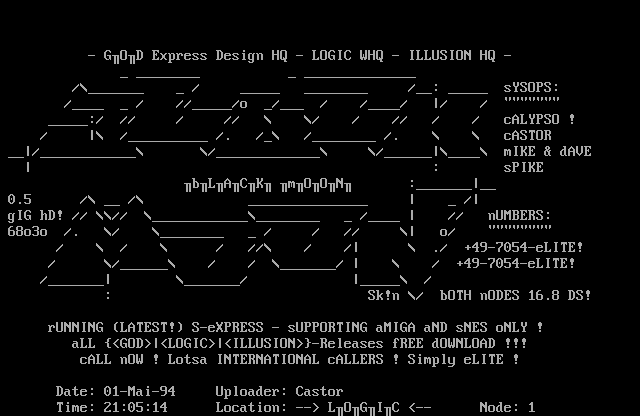The width and height of the screenshot is (640, 416).
Task: Click the nUMBERS: heading
Action: [519, 215]
